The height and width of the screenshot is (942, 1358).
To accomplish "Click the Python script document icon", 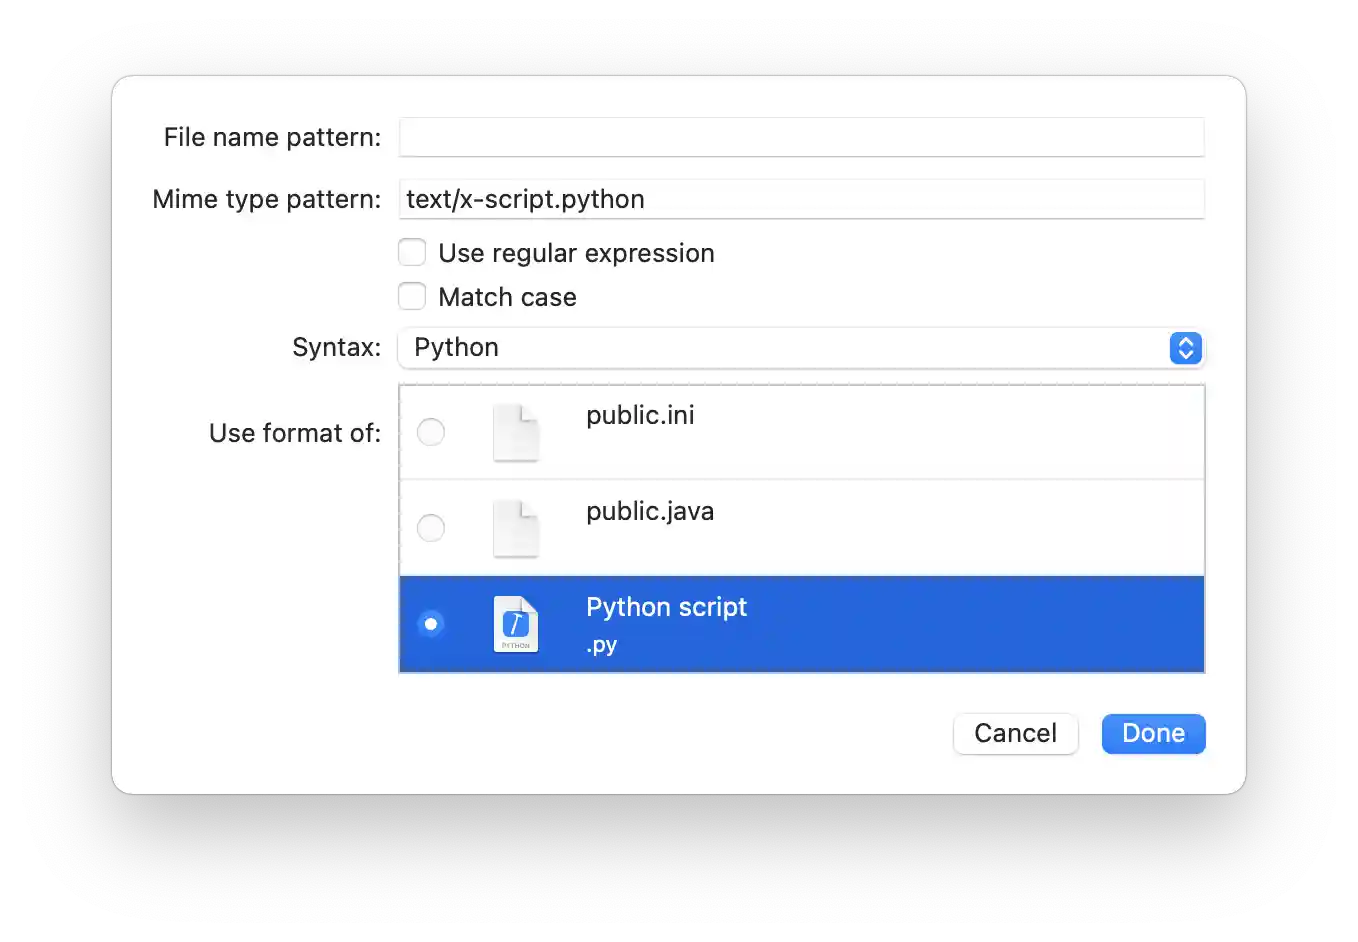I will coord(516,624).
